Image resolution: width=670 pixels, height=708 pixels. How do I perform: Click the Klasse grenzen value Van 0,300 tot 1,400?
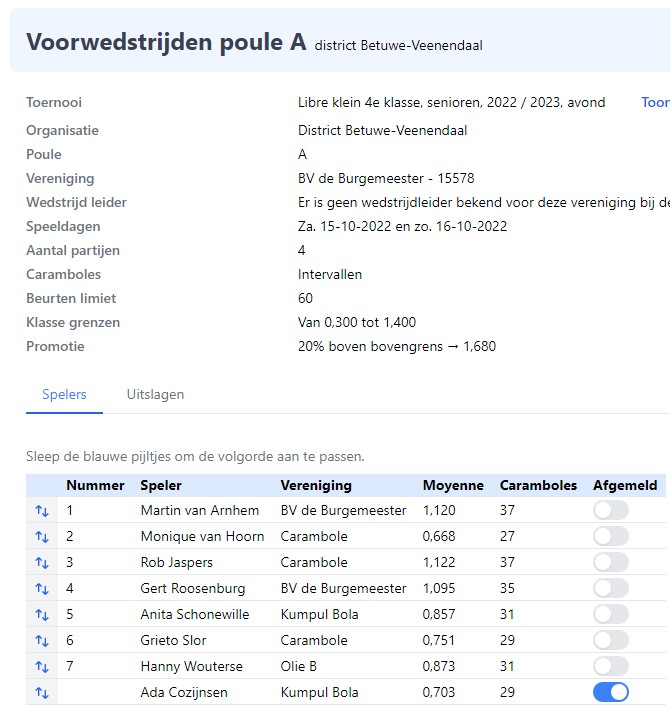[x=357, y=322]
